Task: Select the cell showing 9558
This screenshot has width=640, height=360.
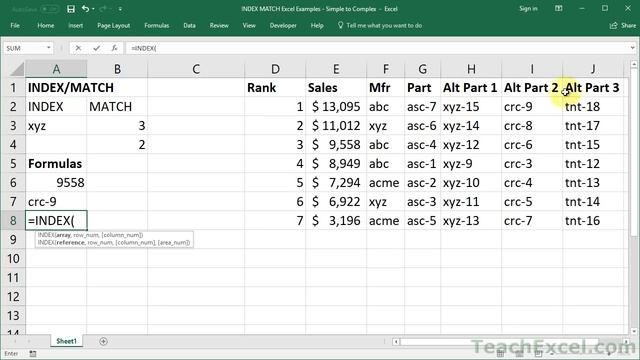Action: pyautogui.click(x=56, y=182)
